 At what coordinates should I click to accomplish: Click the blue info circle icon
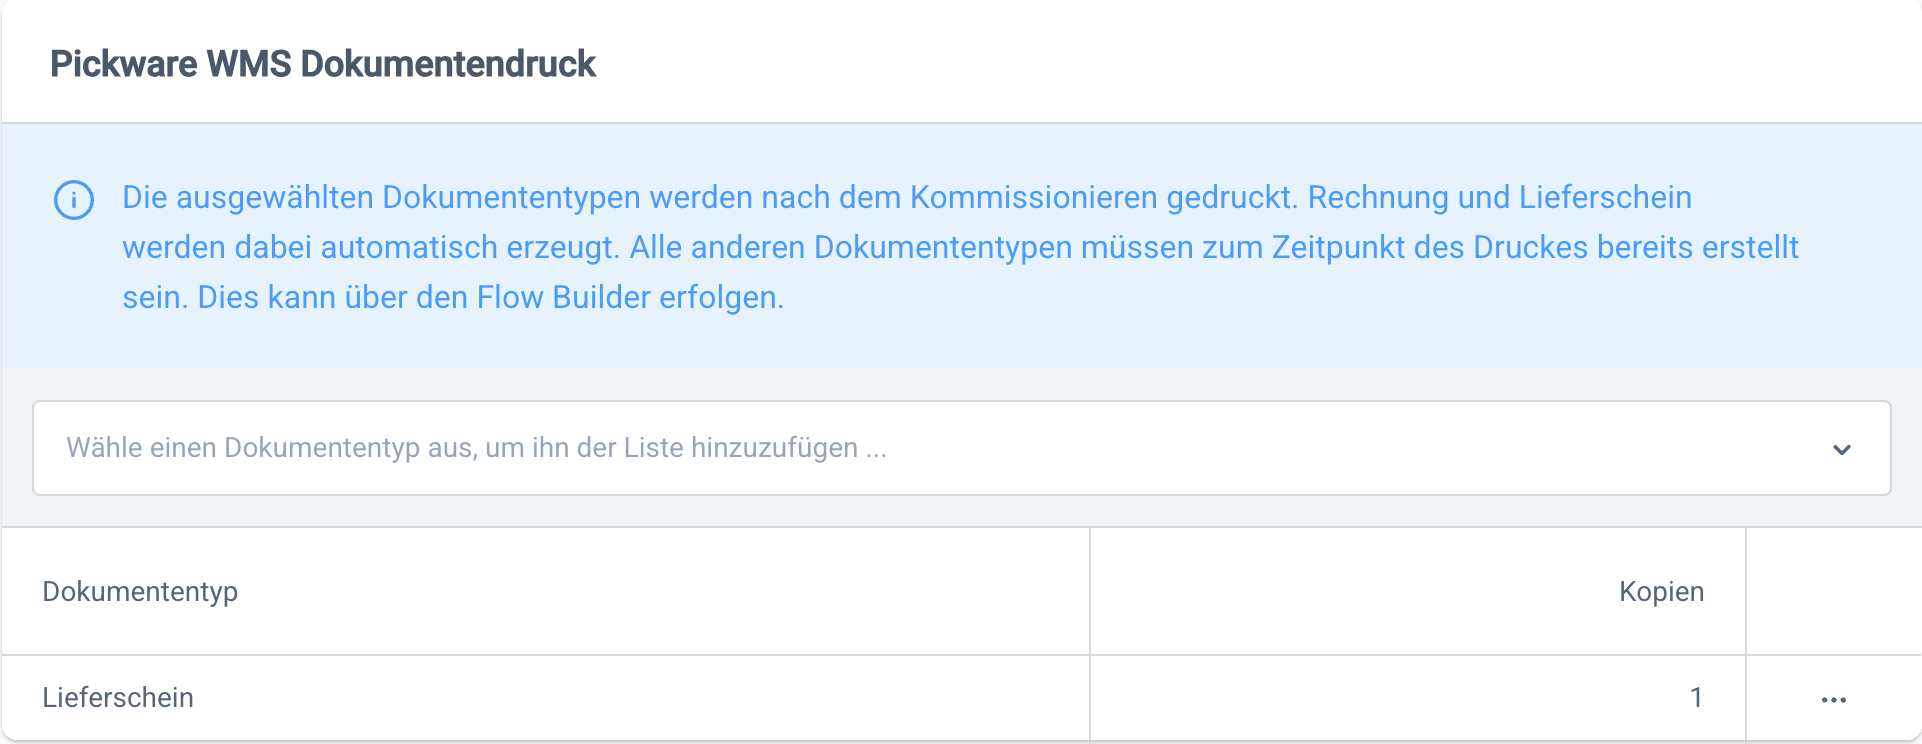coord(74,200)
